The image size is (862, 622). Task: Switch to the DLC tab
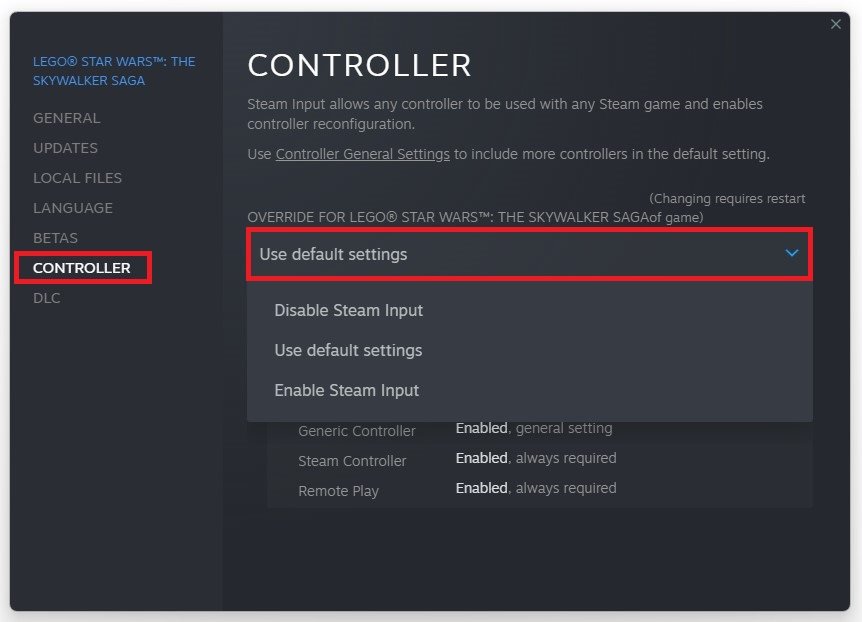47,298
